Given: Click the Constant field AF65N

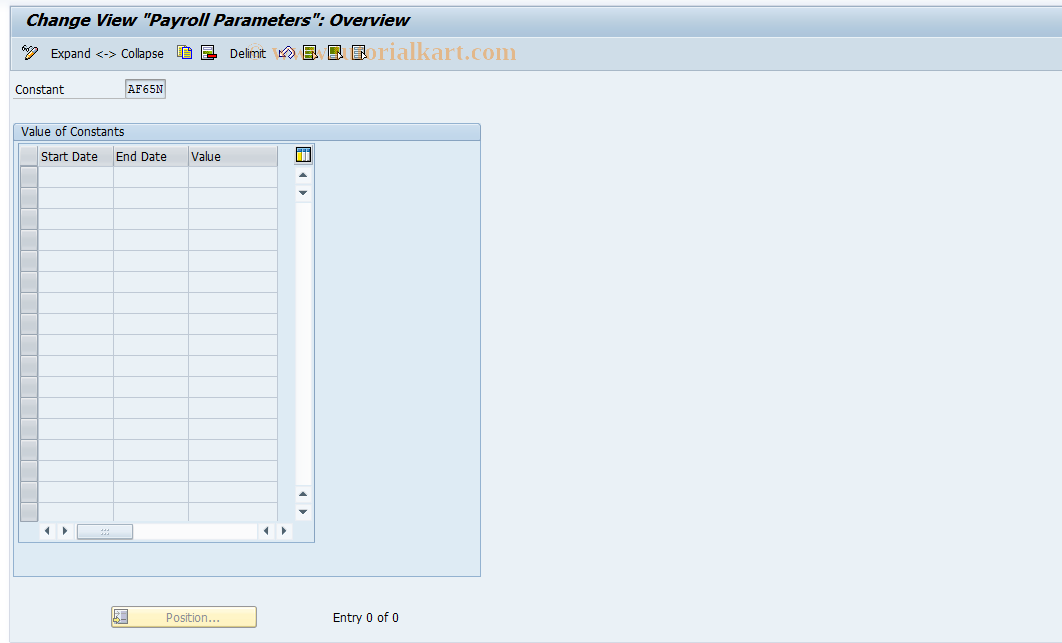Looking at the screenshot, I should click(x=146, y=89).
